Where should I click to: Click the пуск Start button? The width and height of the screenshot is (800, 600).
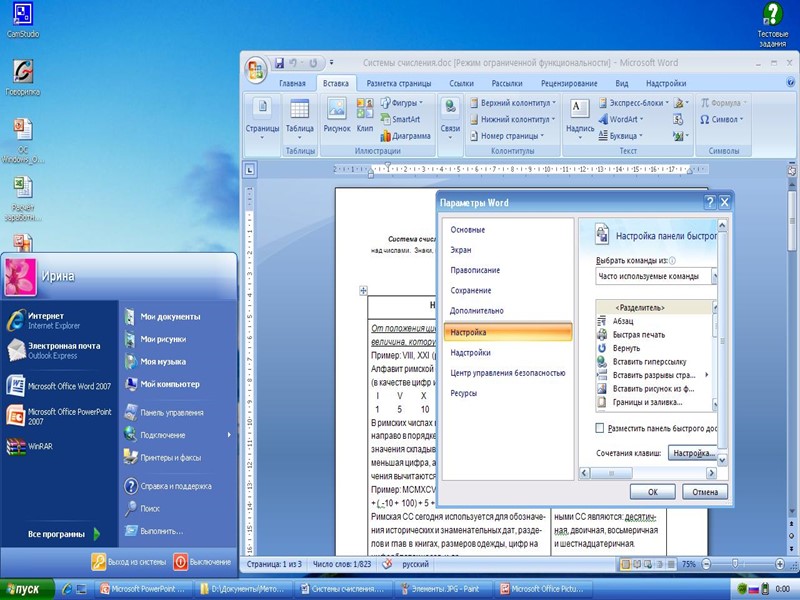(27, 589)
